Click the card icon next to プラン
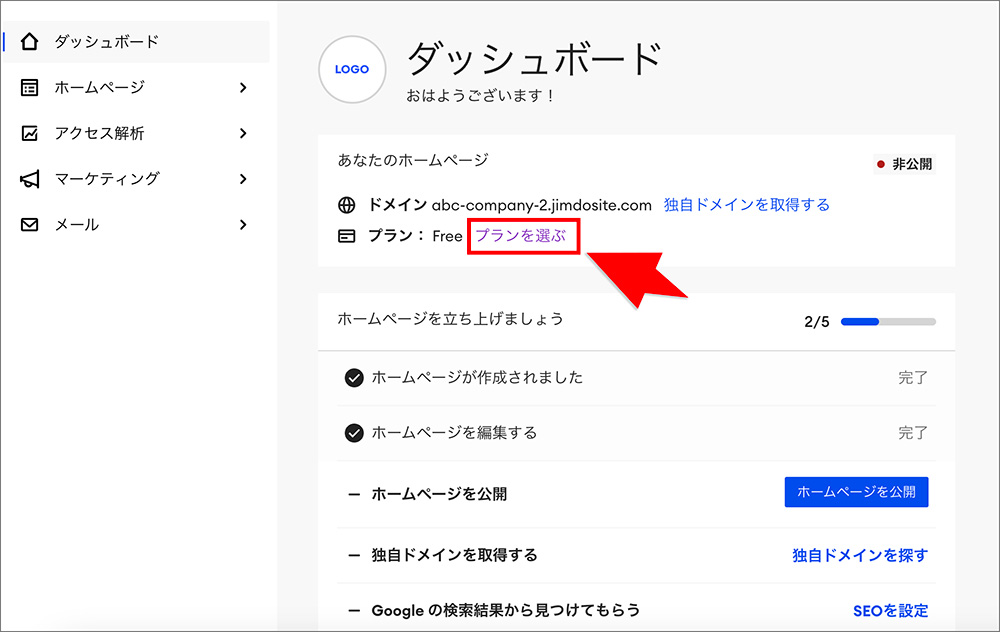This screenshot has height=632, width=1000. pyautogui.click(x=346, y=237)
